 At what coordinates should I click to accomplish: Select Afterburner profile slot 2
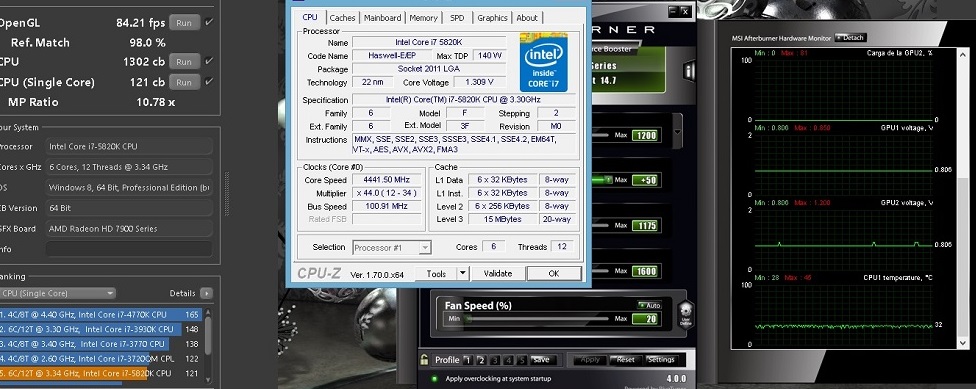click(481, 360)
